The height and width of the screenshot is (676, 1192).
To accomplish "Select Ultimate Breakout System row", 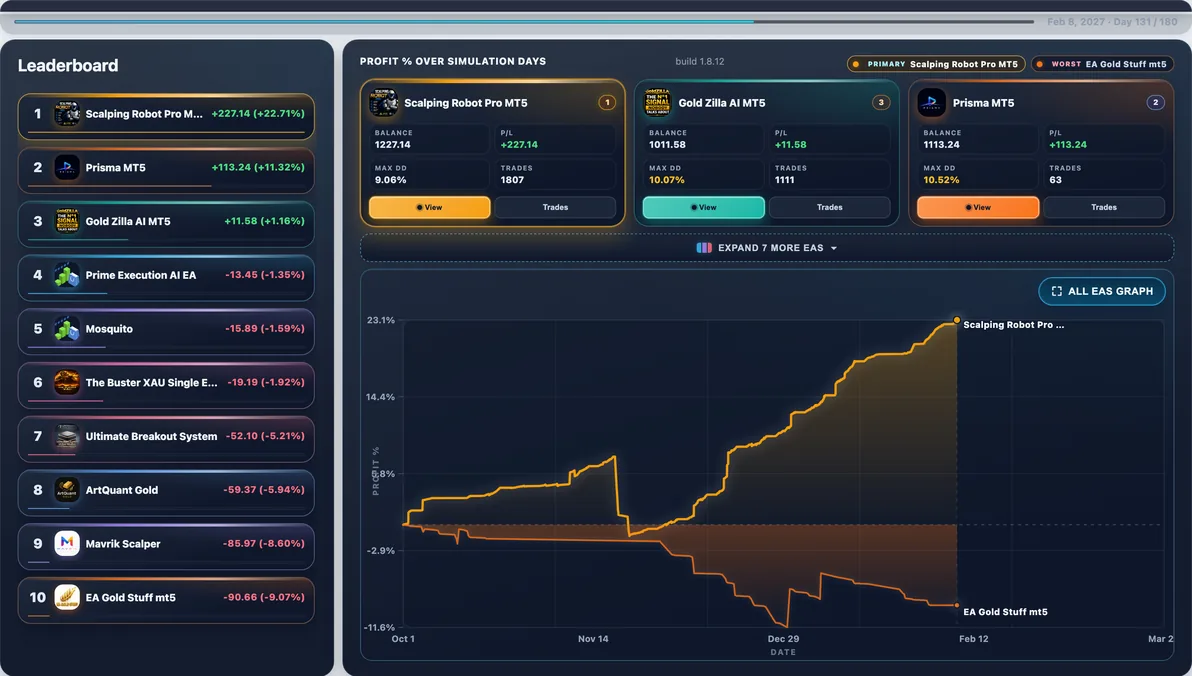I will tap(166, 439).
